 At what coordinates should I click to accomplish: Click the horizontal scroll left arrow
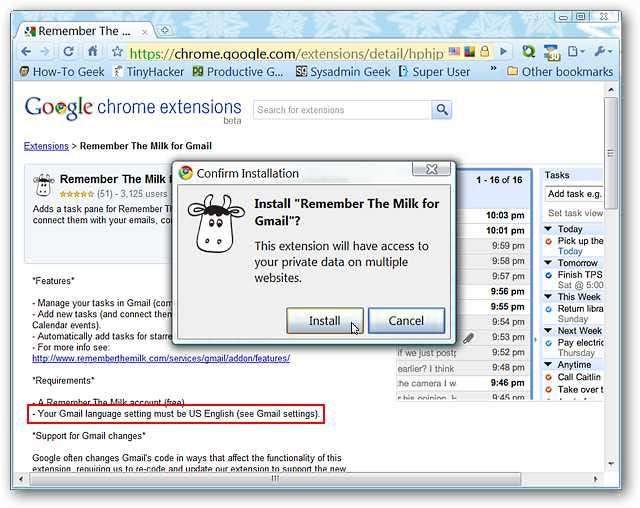click(x=20, y=479)
